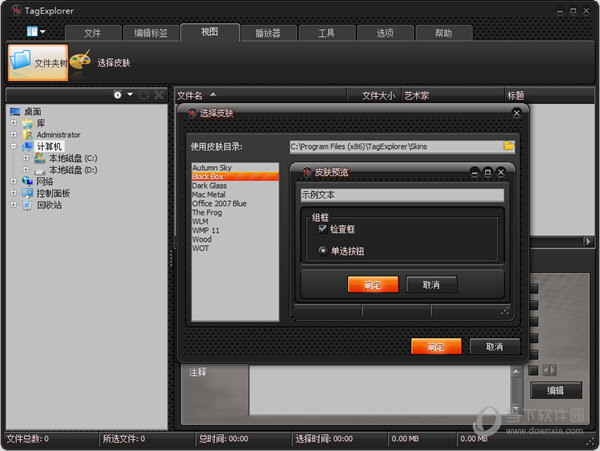This screenshot has width=600, height=451.
Task: Sort by the 标题 column header
Action: (x=549, y=95)
